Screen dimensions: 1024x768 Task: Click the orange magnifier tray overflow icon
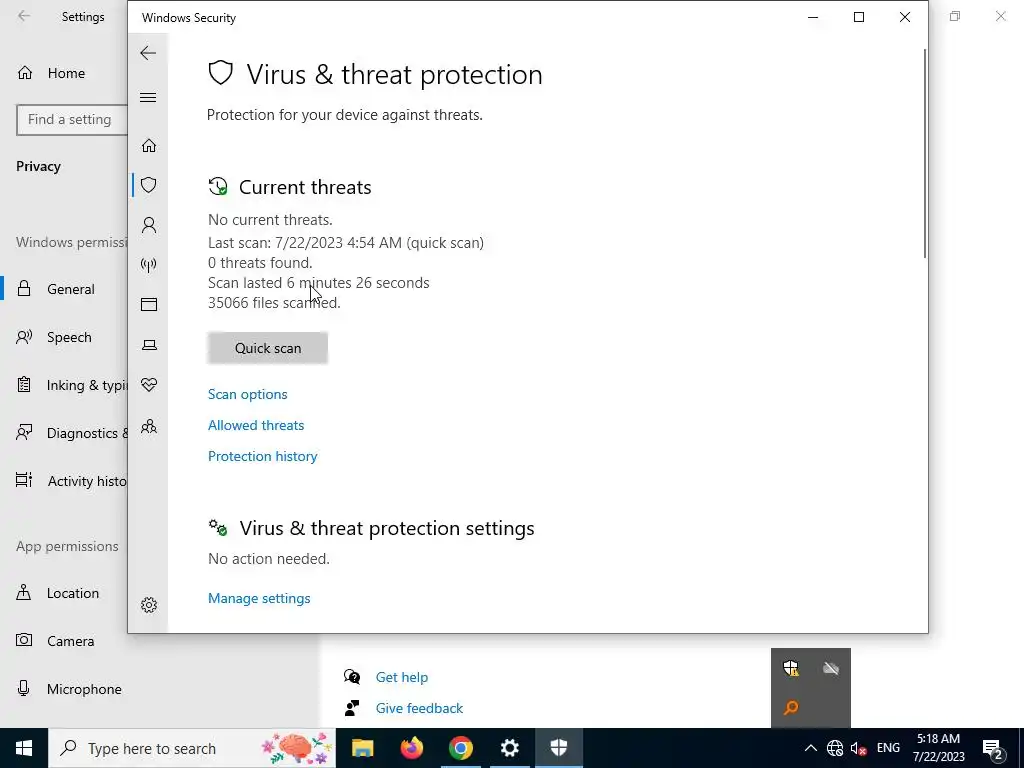[x=791, y=708]
